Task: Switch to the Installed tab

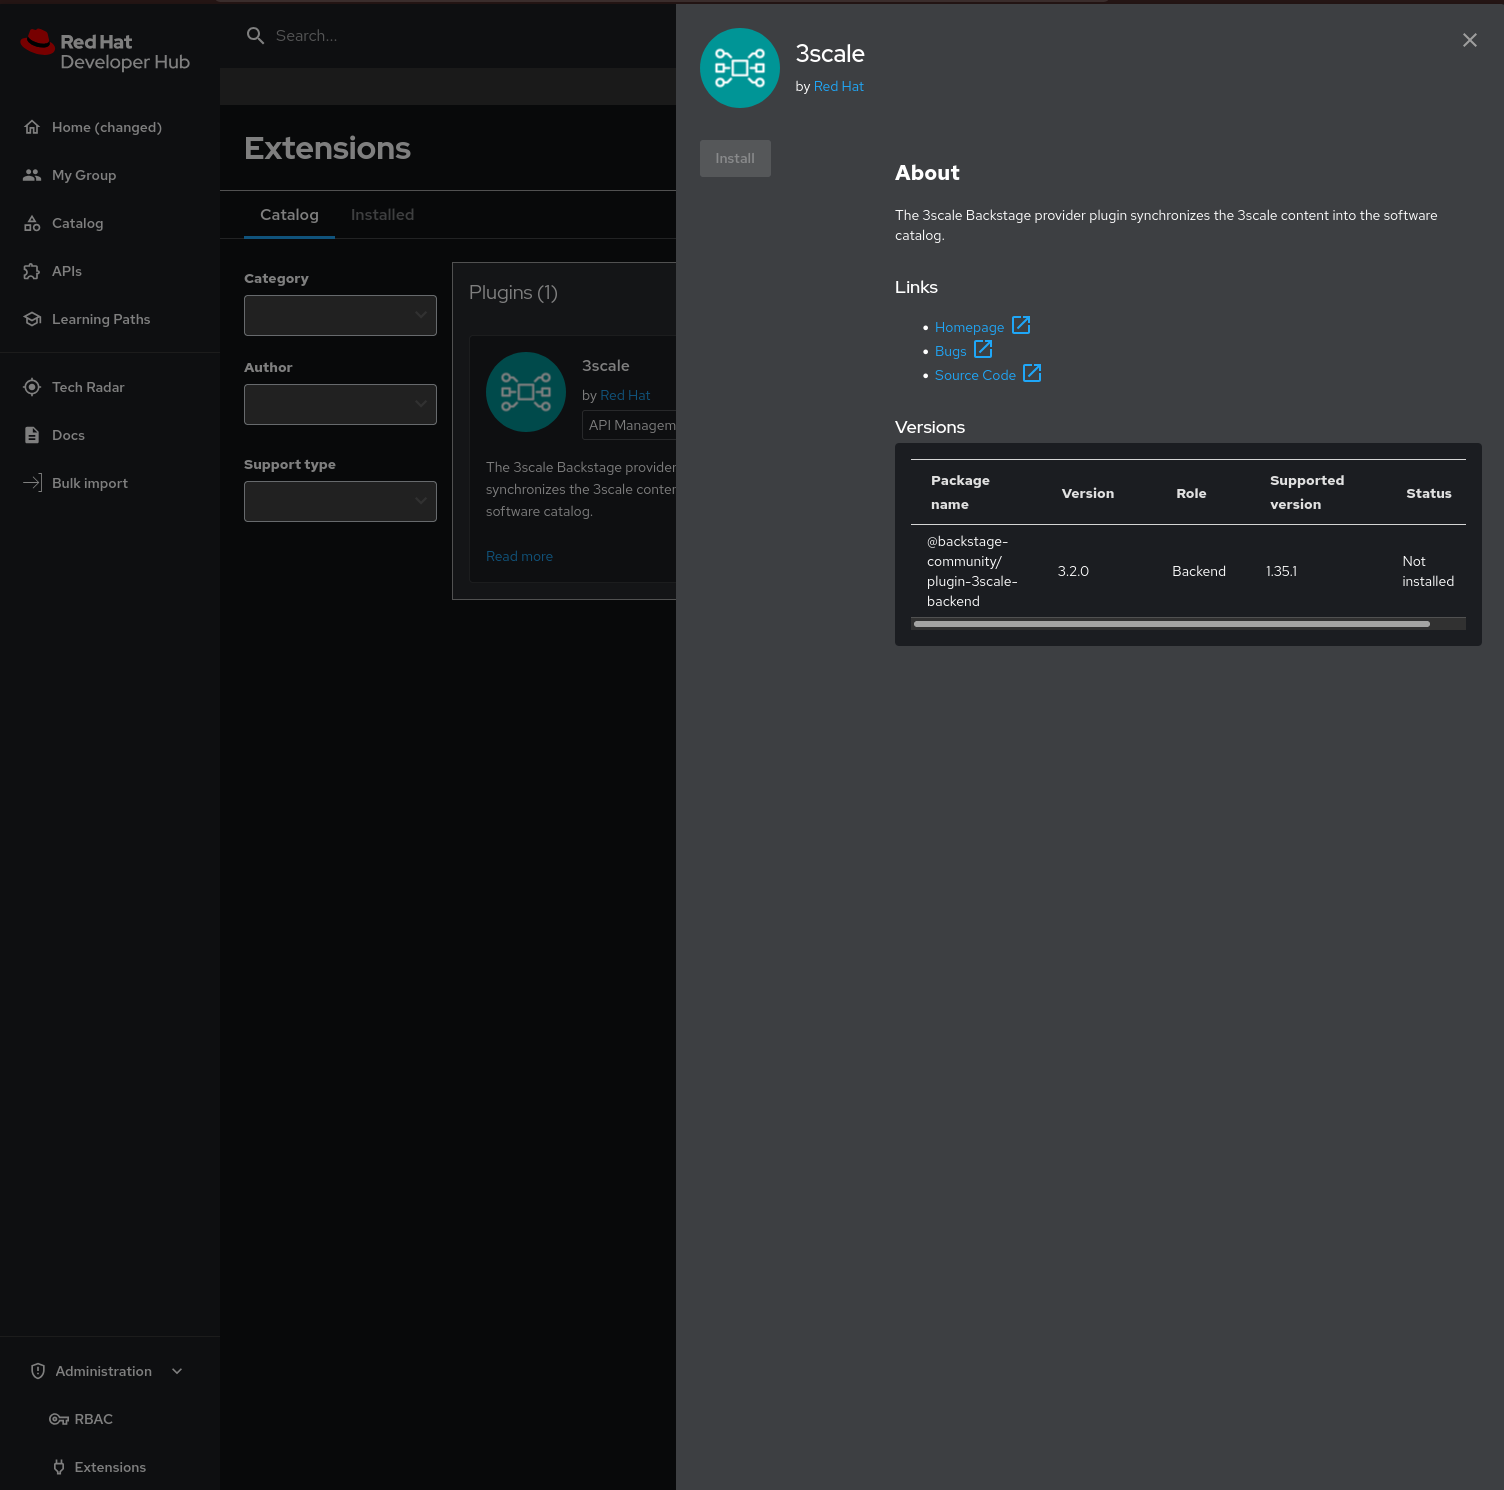Action: 382,215
